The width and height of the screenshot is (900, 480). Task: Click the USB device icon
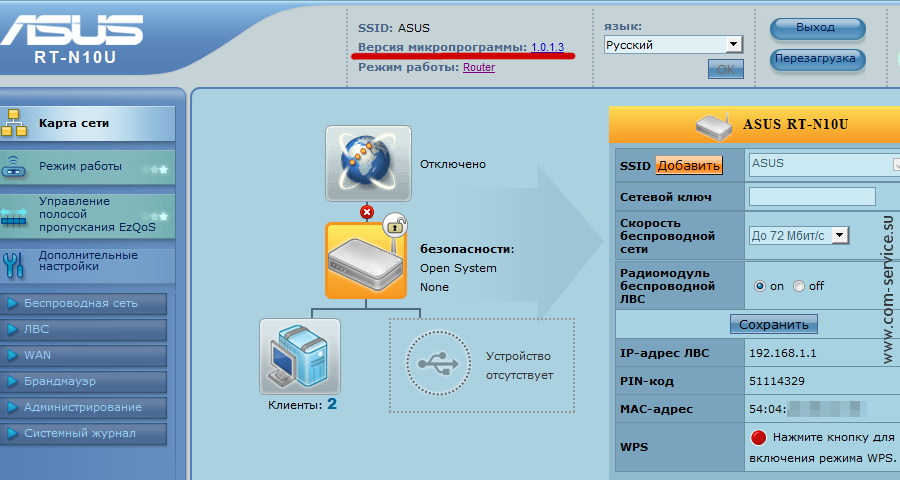click(439, 363)
